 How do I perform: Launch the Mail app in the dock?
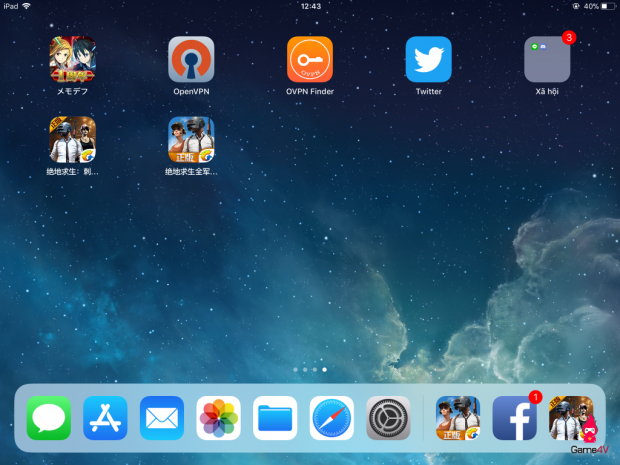[162, 418]
